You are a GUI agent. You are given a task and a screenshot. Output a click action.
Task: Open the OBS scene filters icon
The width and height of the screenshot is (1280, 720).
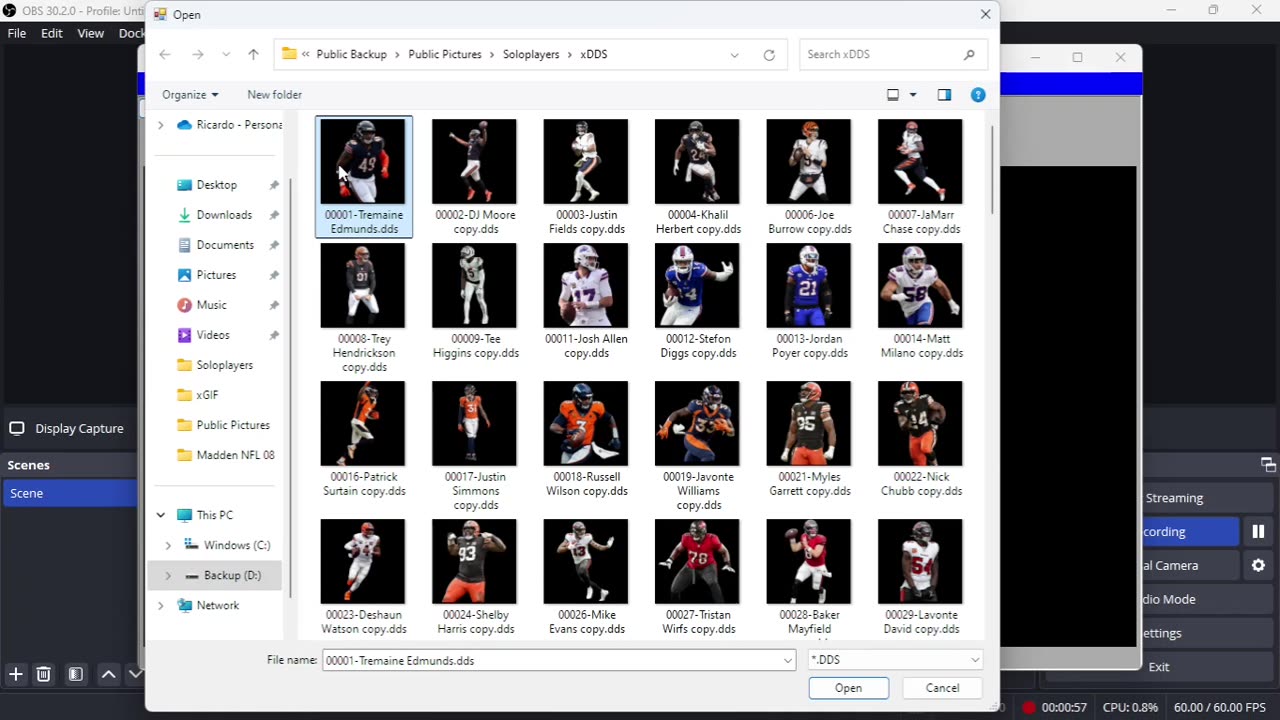tap(75, 674)
